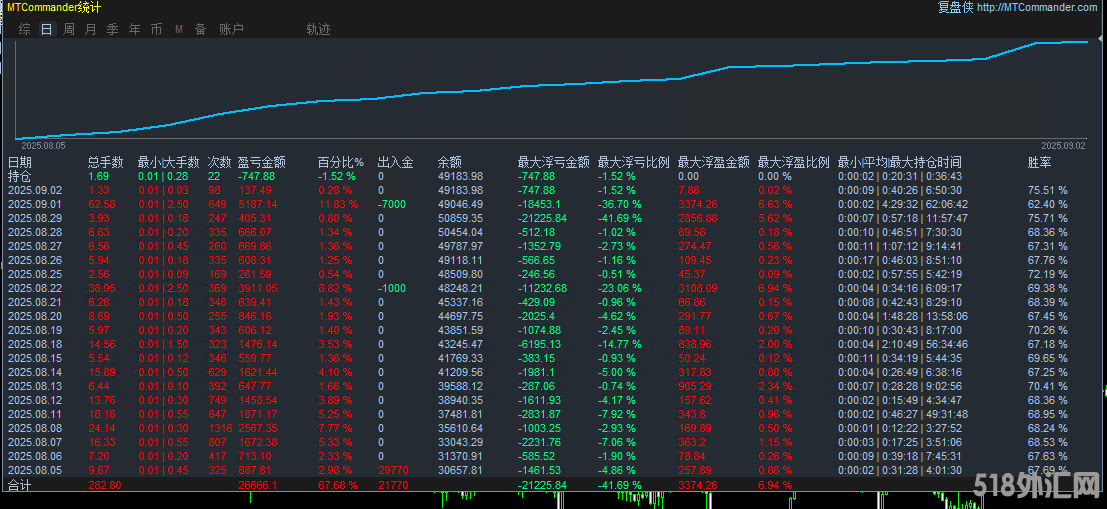Select the 2025.09.02 row date
This screenshot has height=509, width=1107.
coord(35,191)
